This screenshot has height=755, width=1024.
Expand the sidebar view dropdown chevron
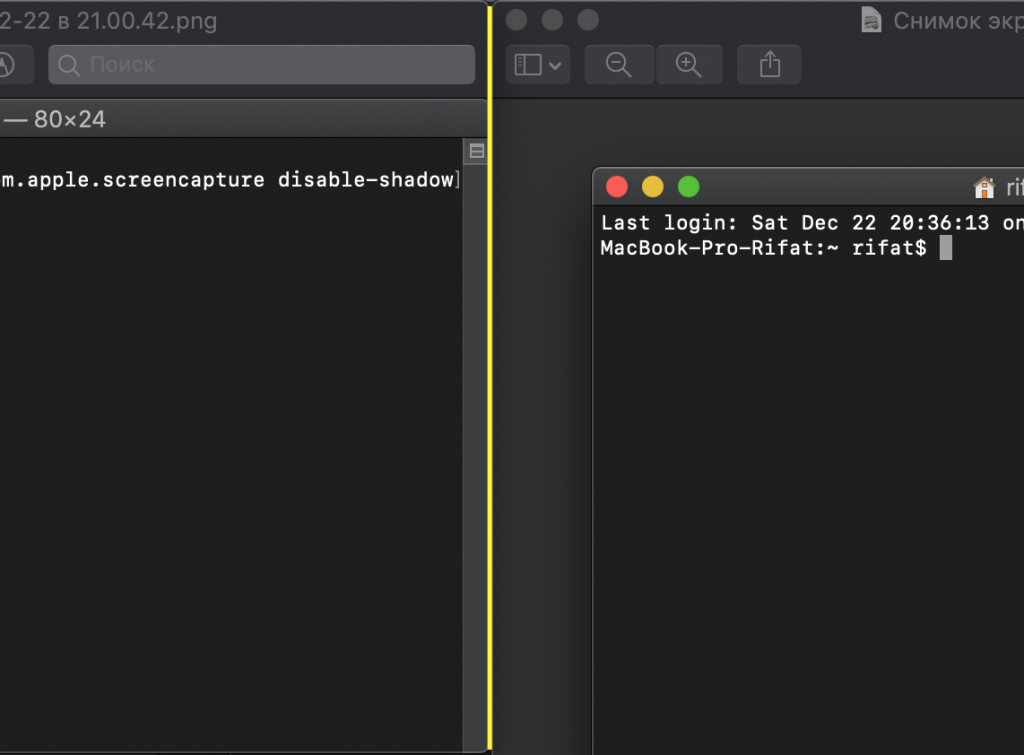click(555, 66)
